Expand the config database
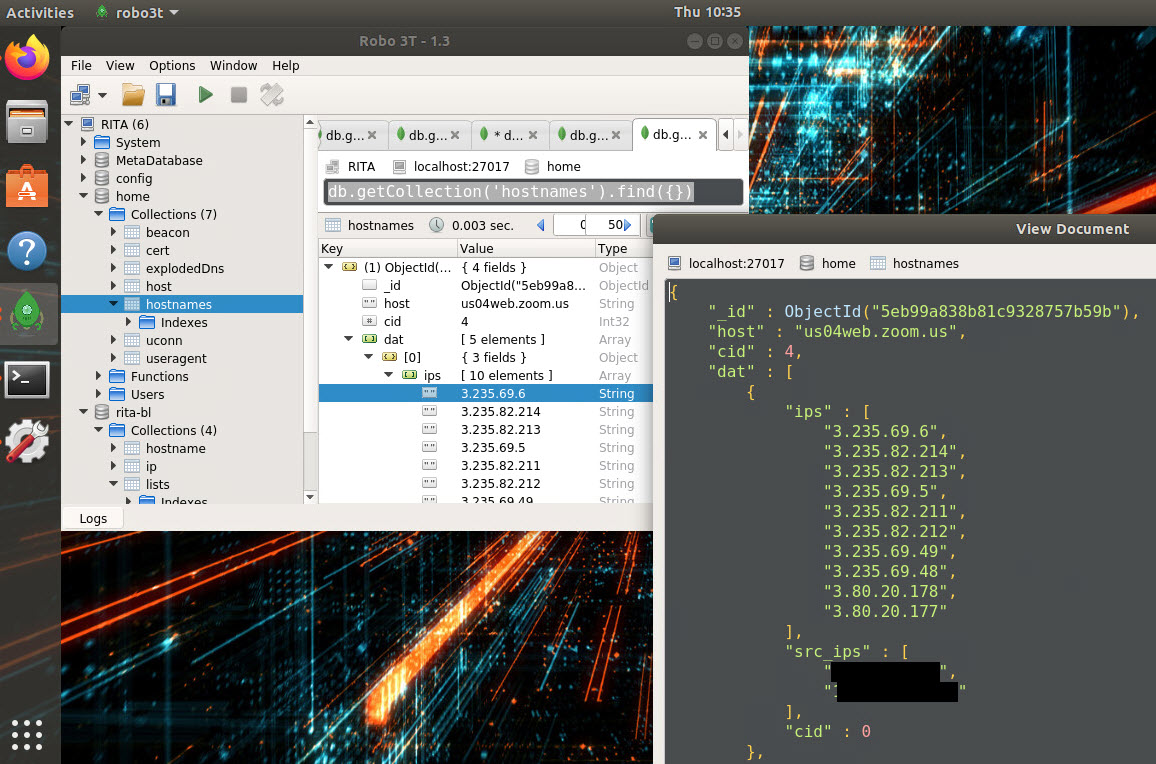 83,178
